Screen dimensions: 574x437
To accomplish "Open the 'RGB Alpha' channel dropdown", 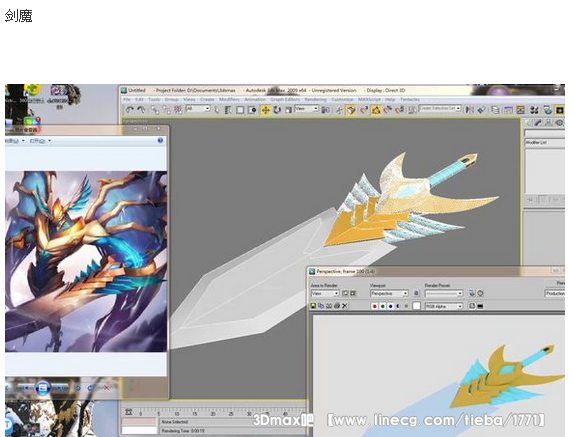I will tap(444, 306).
